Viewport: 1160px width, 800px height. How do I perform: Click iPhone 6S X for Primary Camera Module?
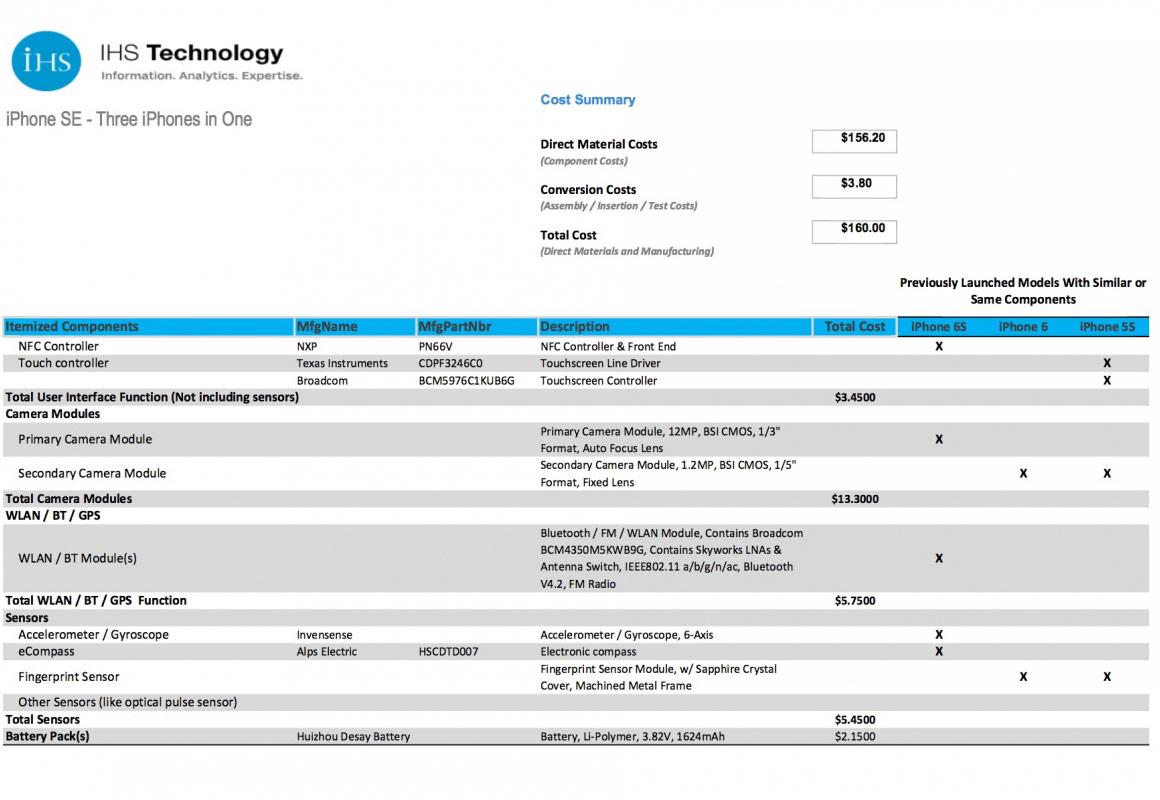pos(939,439)
